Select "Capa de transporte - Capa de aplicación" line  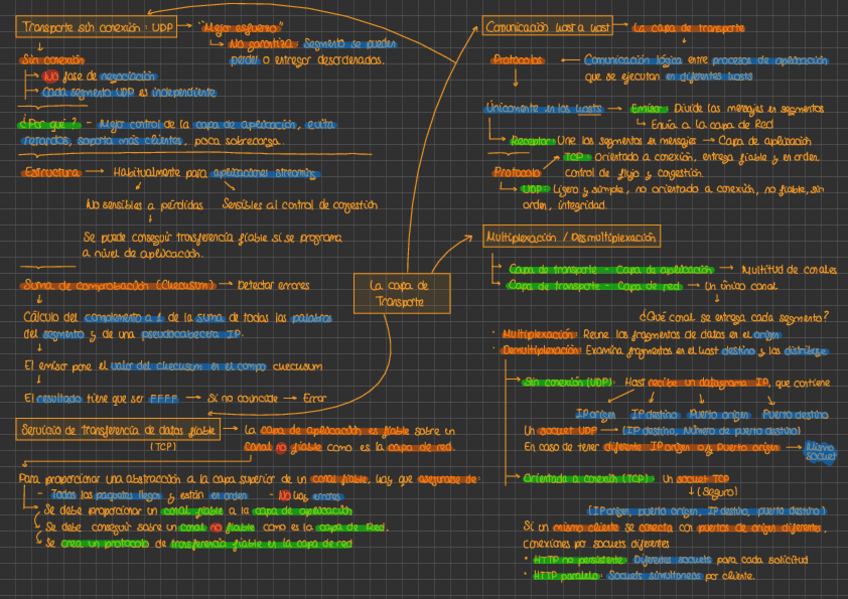click(611, 269)
